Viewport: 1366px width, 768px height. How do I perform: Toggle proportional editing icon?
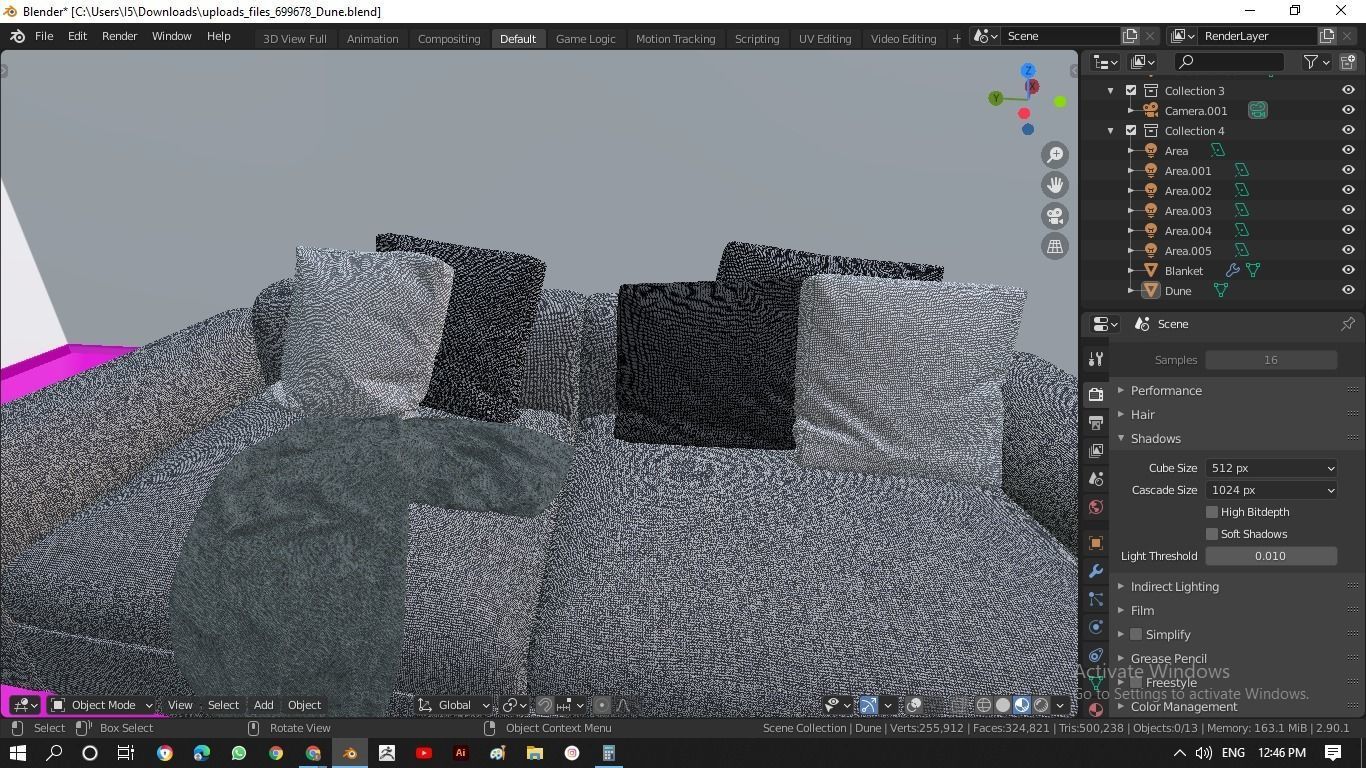coord(601,705)
